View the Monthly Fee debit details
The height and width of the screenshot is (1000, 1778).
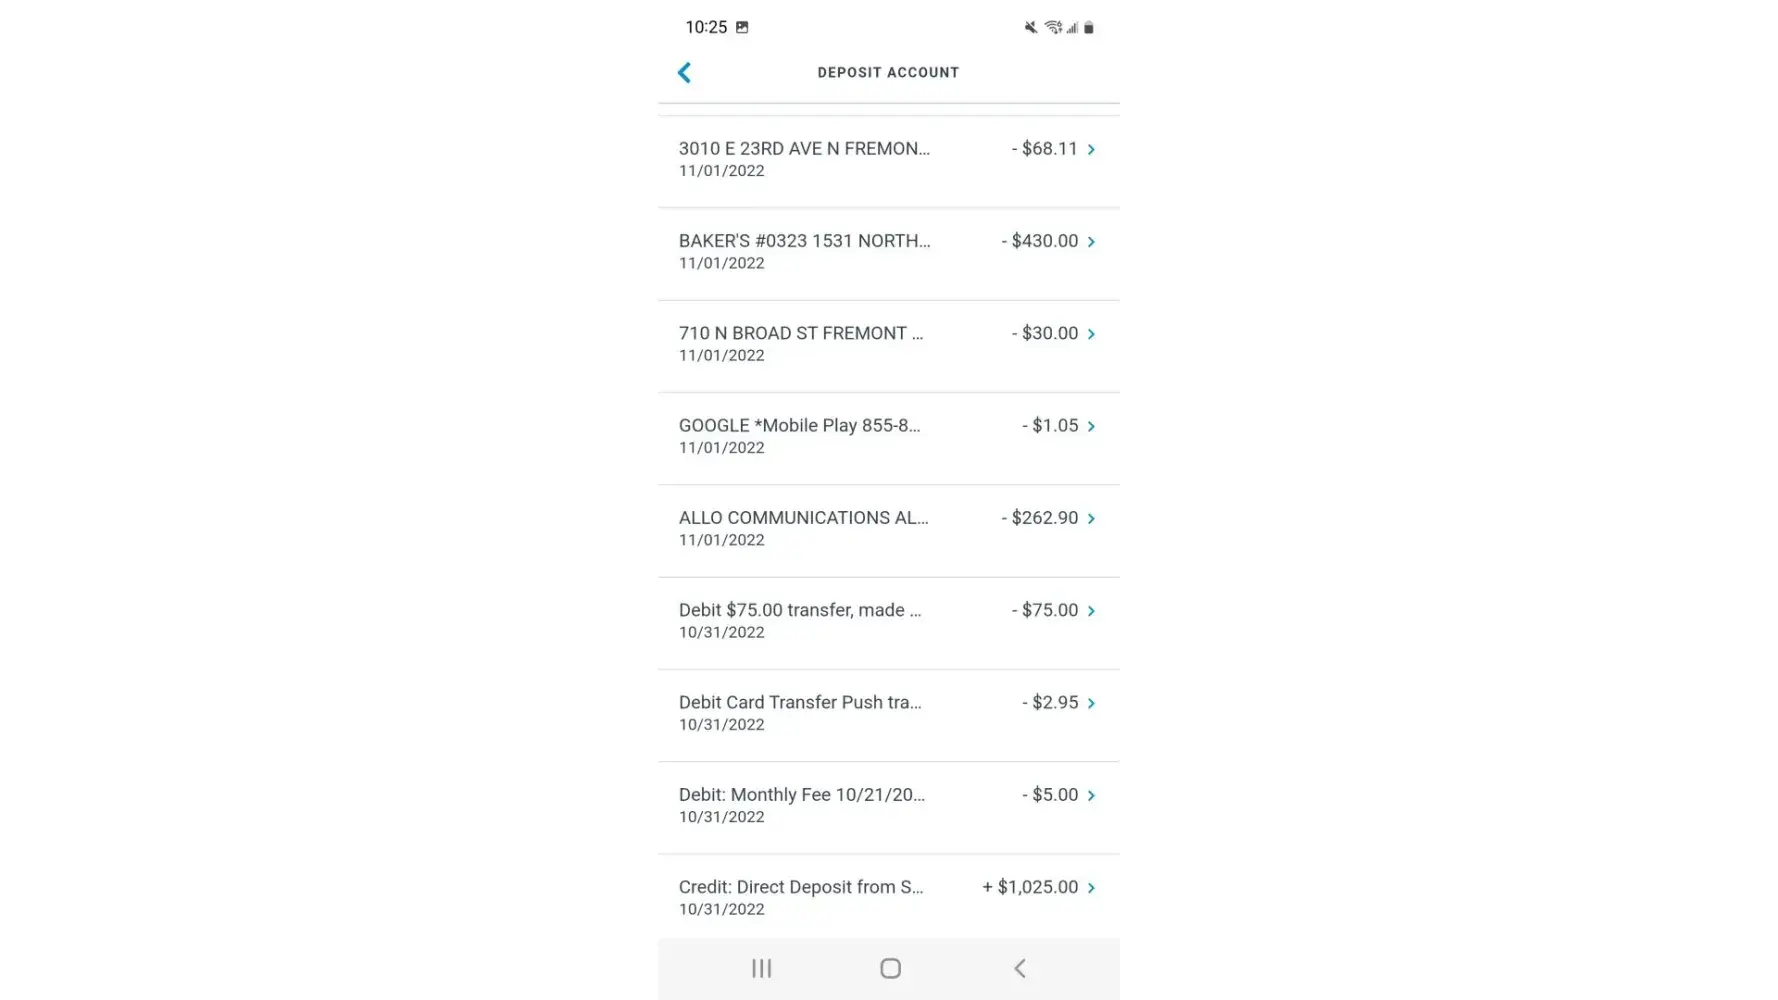pyautogui.click(x=801, y=804)
